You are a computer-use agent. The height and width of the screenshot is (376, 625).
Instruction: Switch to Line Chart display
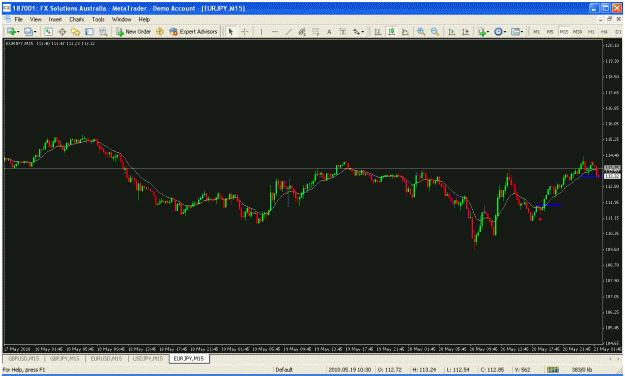click(x=405, y=31)
